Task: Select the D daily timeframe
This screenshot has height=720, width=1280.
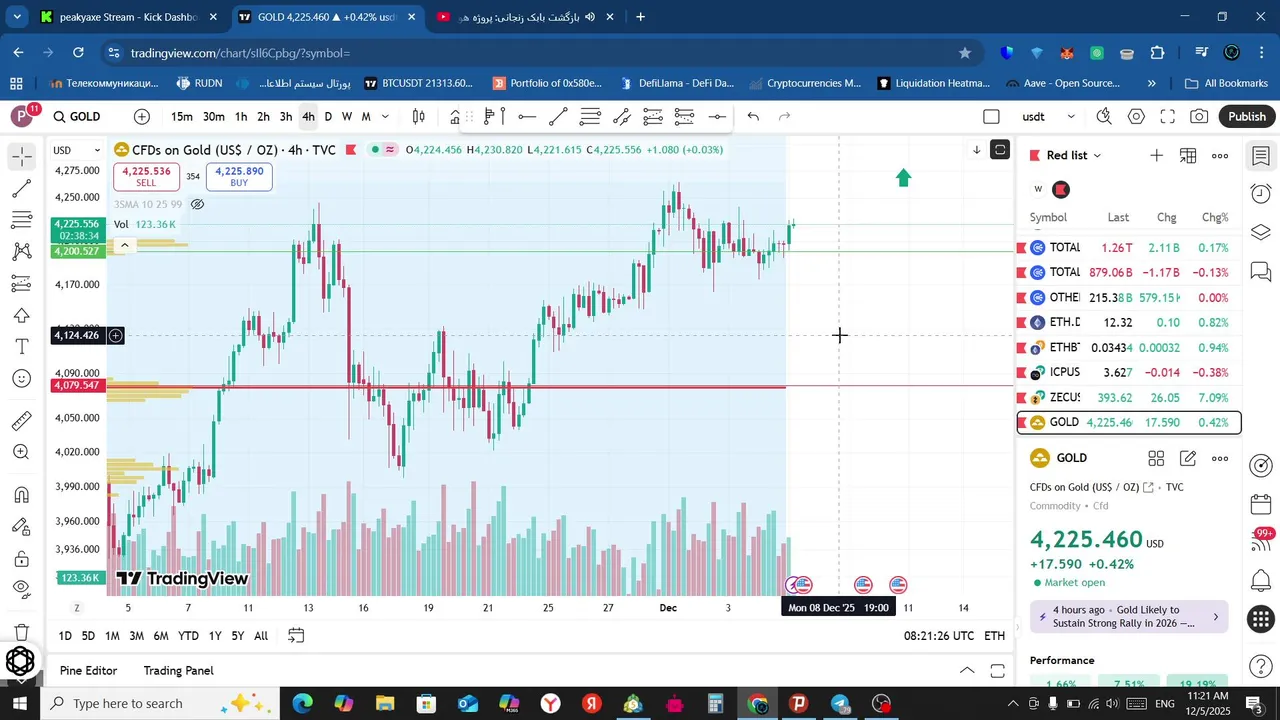Action: click(x=328, y=117)
